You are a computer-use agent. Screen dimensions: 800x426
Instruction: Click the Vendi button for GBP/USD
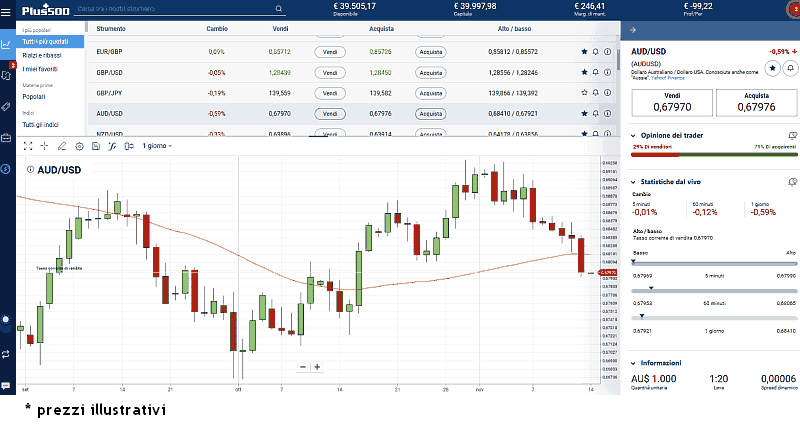click(x=331, y=72)
